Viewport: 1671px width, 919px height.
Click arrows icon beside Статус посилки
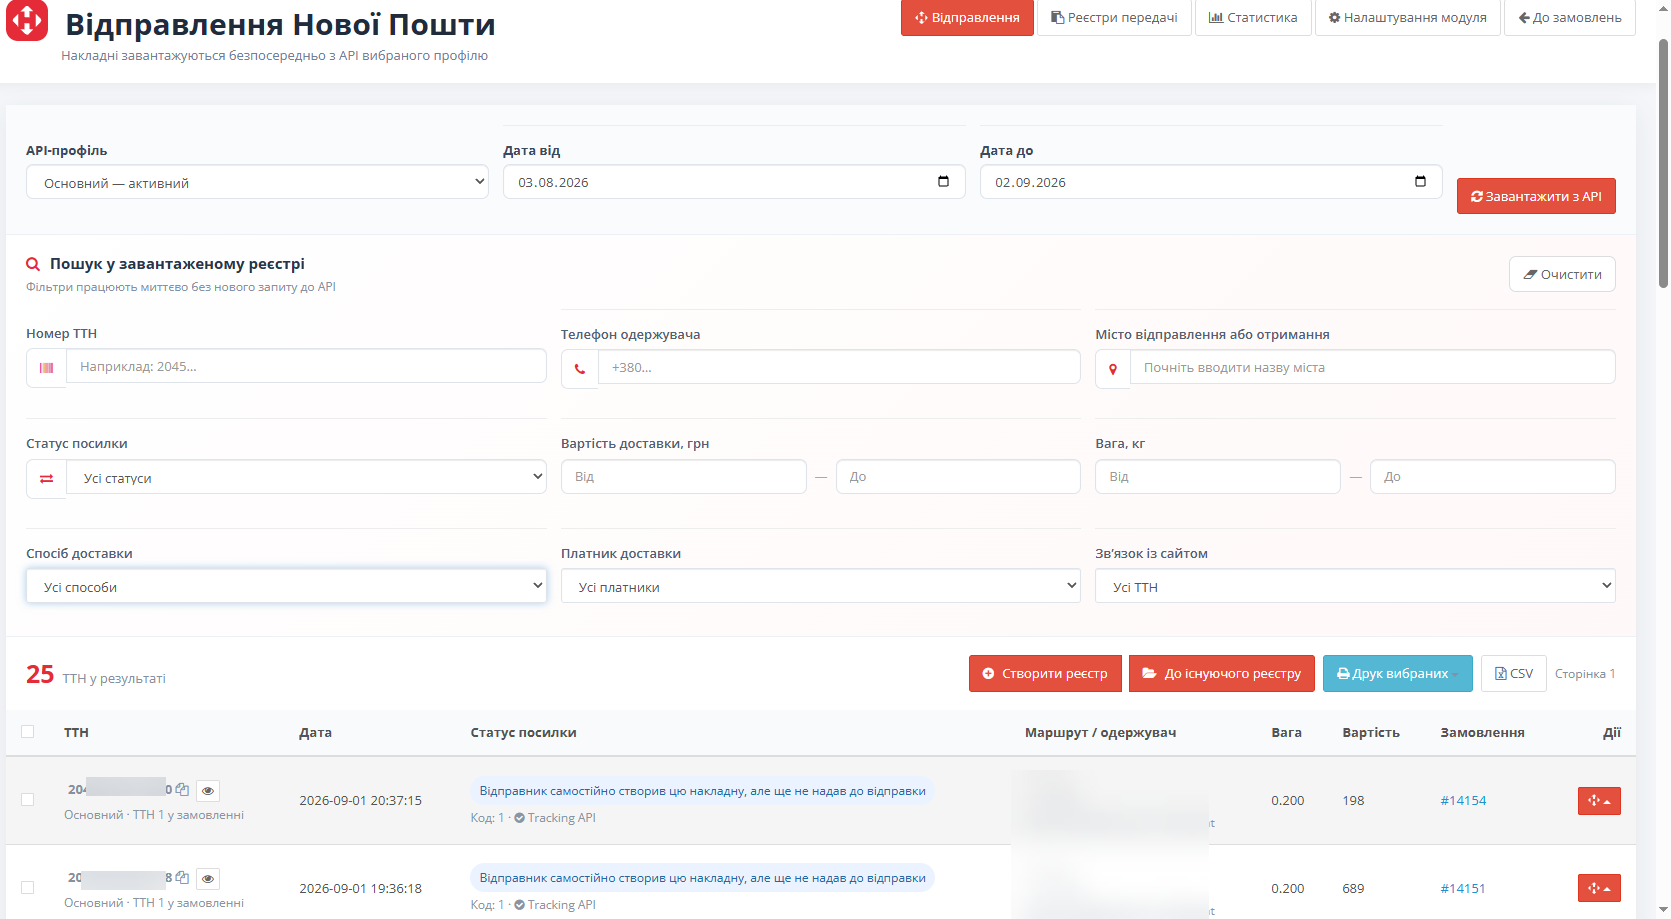[46, 479]
